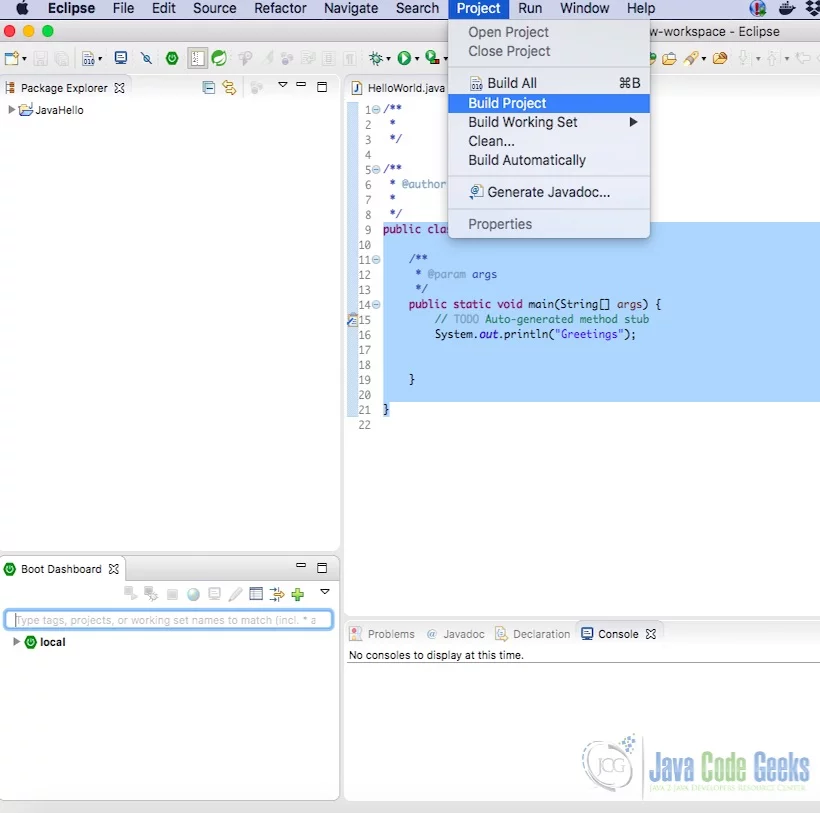Click the blue monitor console toolbar icon
The image size is (820, 813).
click(121, 58)
